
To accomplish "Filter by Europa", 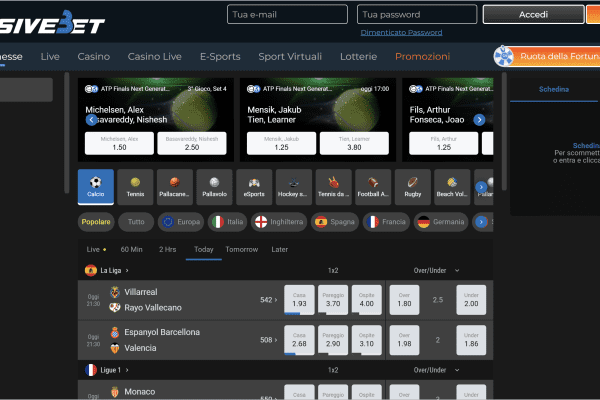I will [x=181, y=222].
